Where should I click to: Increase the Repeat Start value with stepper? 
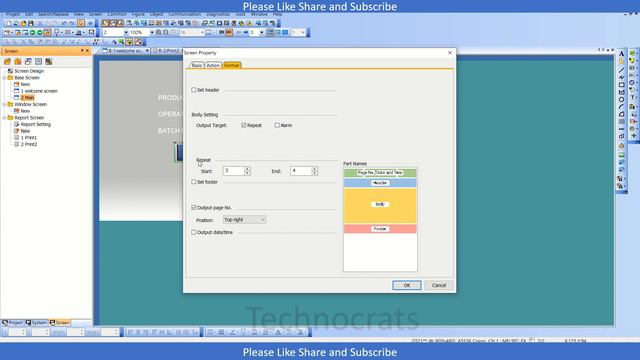tap(247, 169)
